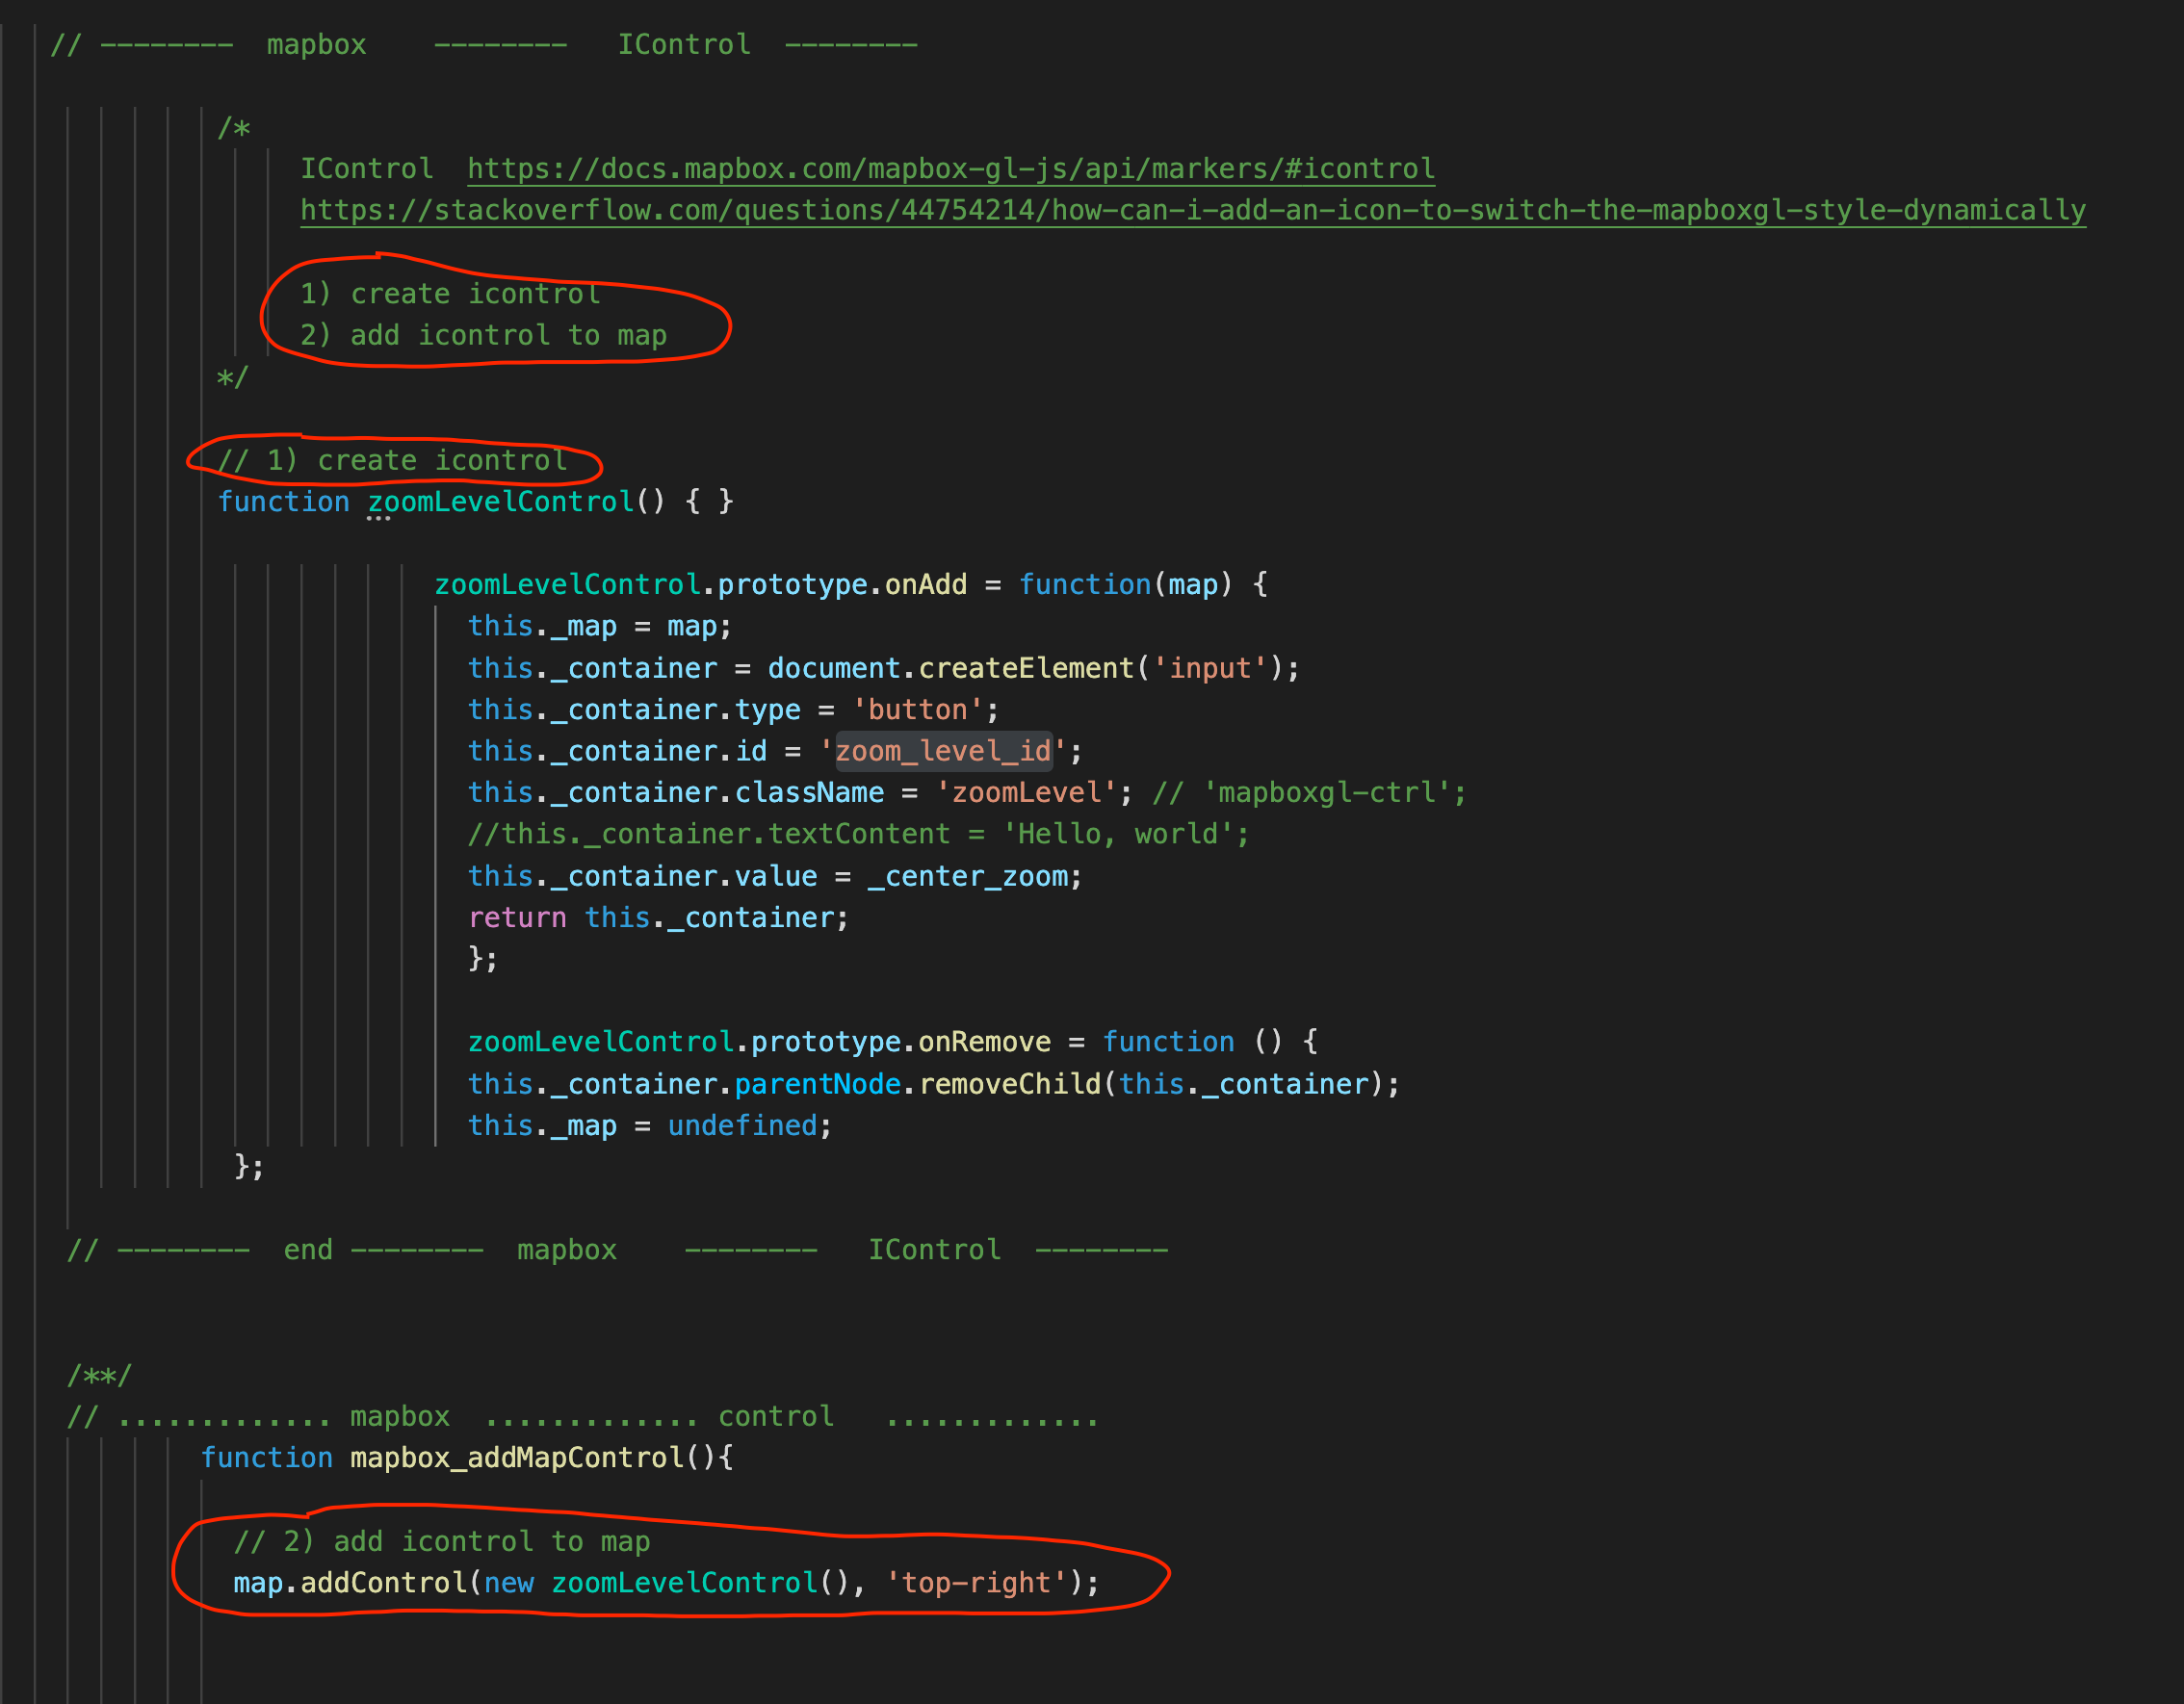Open the stackoverflow.com questions link

click(x=1192, y=210)
